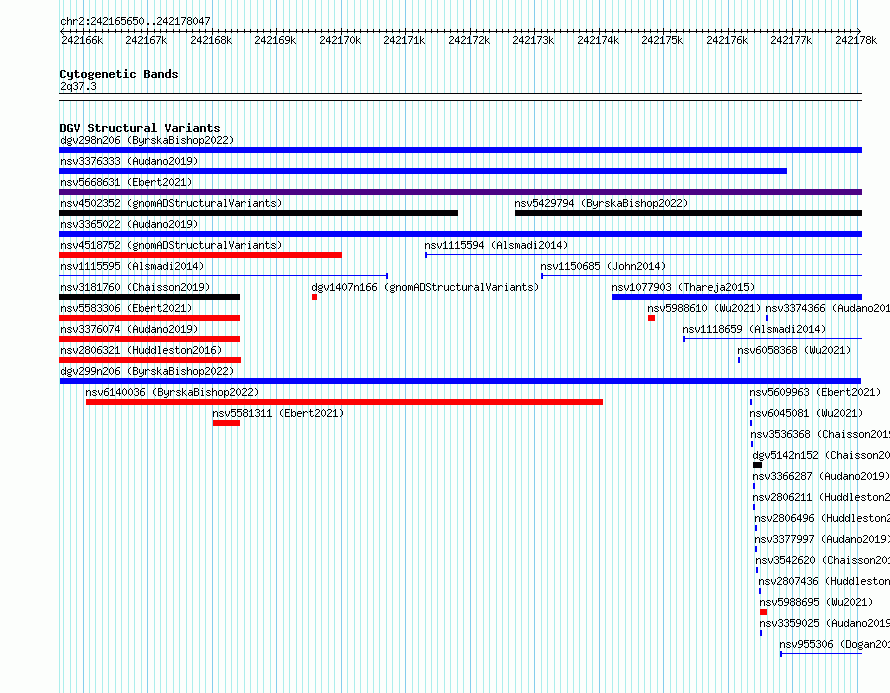
Task: Select the nsv5988695 (Wu2021) red marker
Action: [x=763, y=612]
